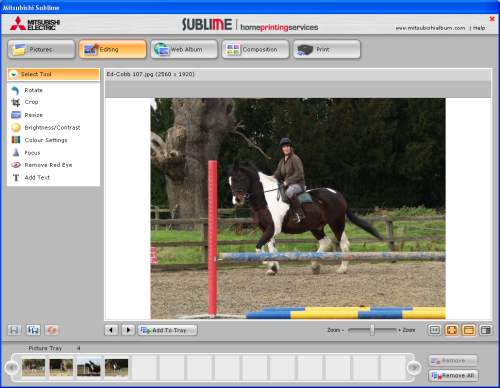Select second thumbnail in picture tray
The height and width of the screenshot is (388, 500).
point(61,367)
